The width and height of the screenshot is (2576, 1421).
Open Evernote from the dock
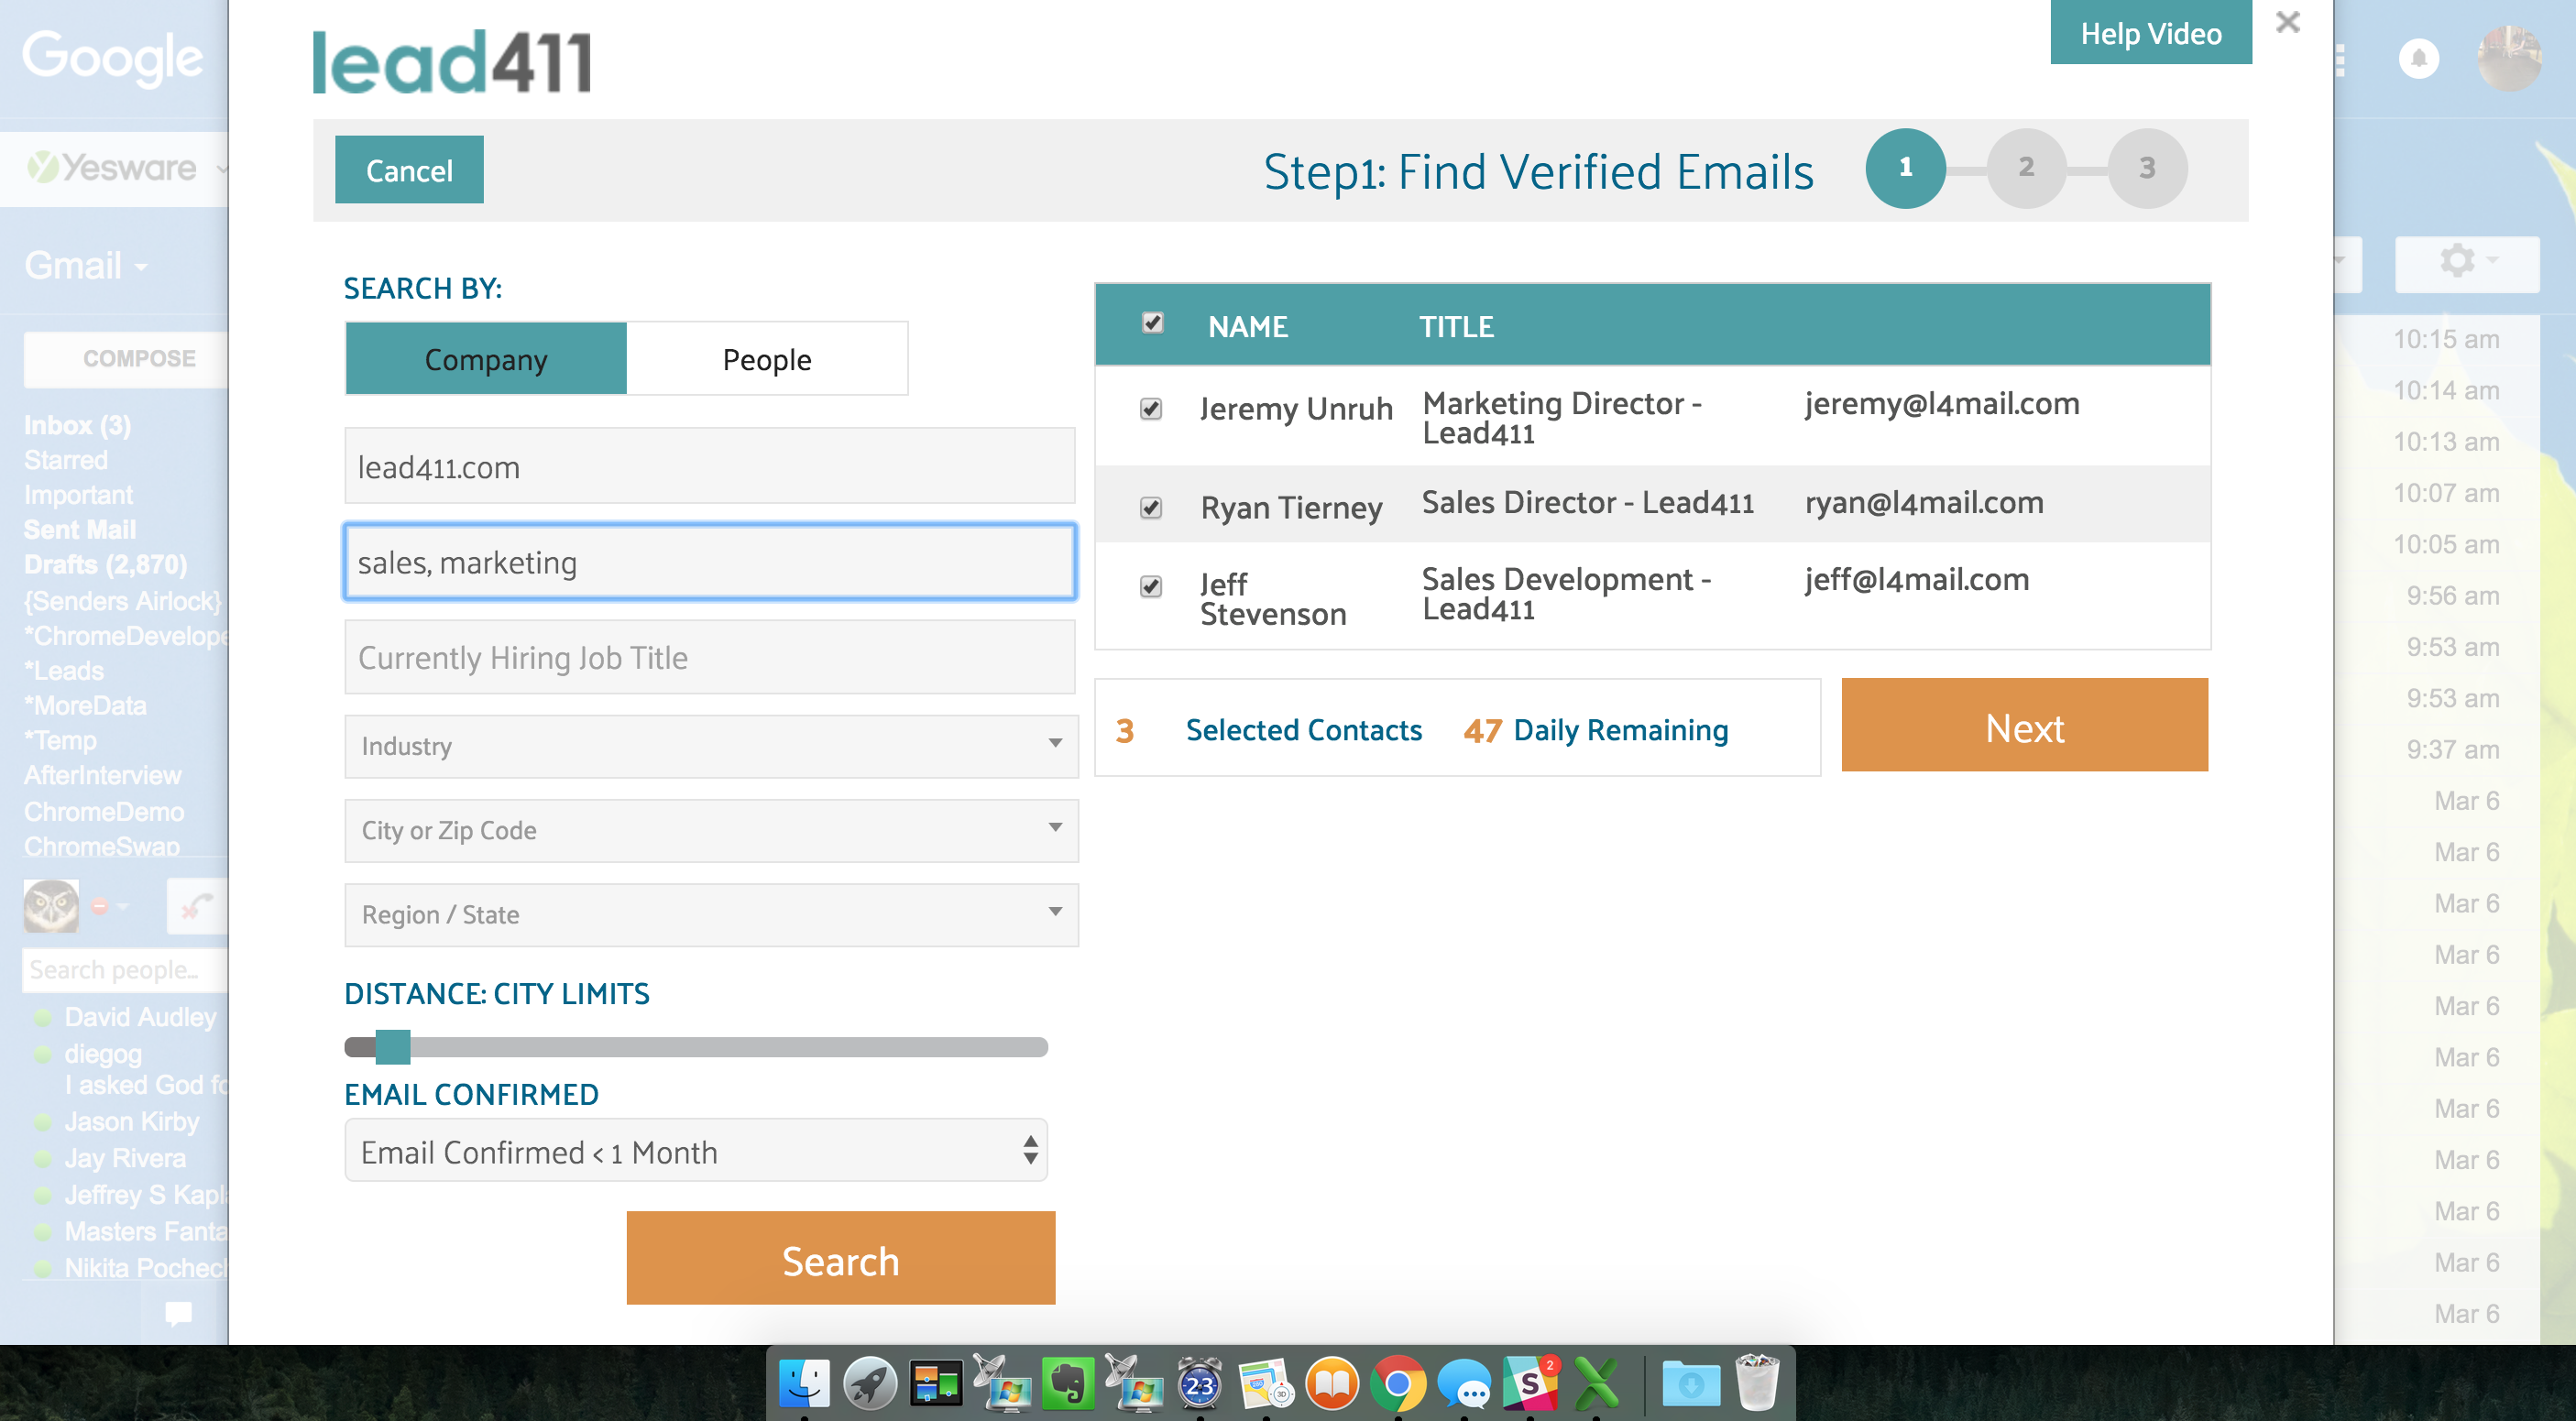click(1067, 1384)
